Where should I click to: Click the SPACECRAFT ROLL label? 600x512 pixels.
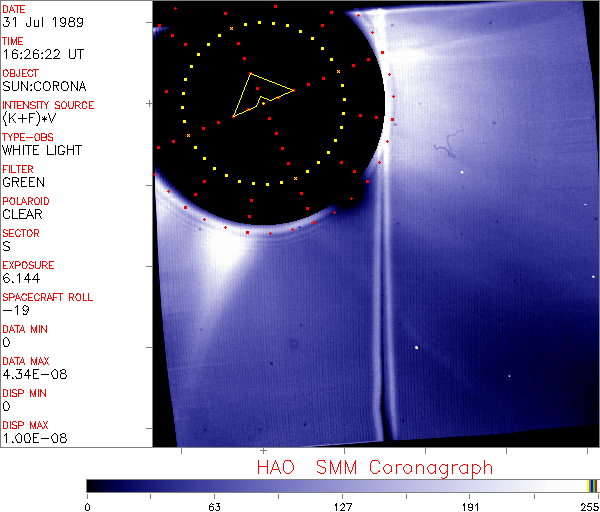[x=48, y=297]
